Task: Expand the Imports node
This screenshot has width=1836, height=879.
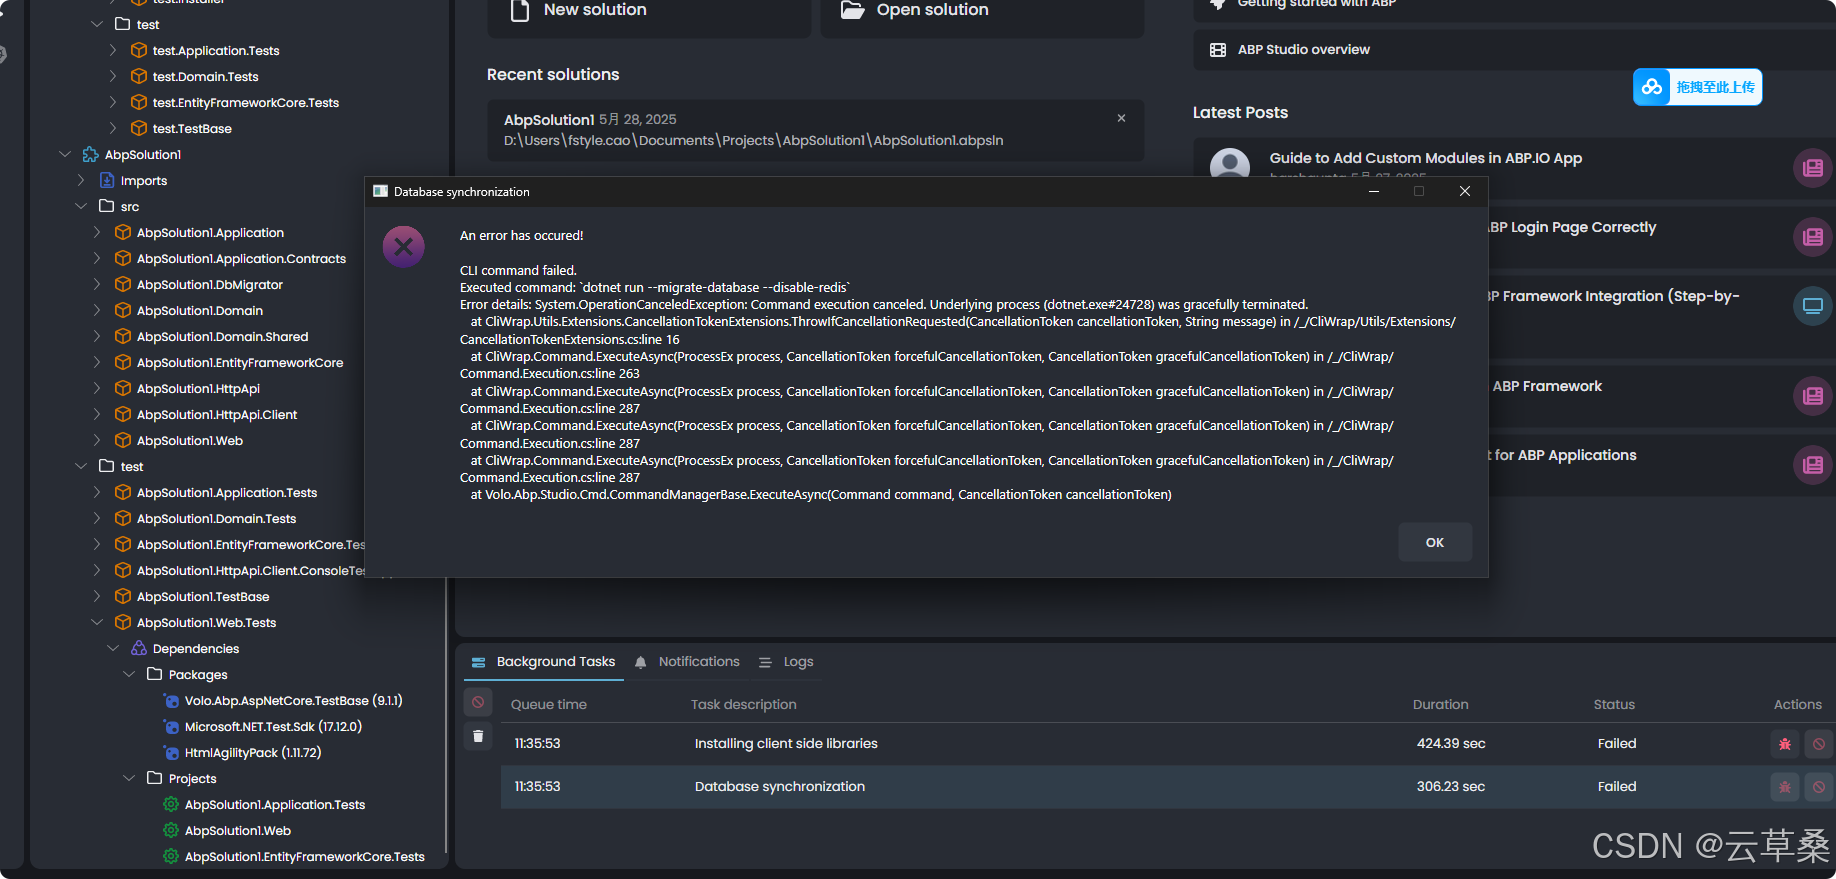Action: (x=81, y=180)
